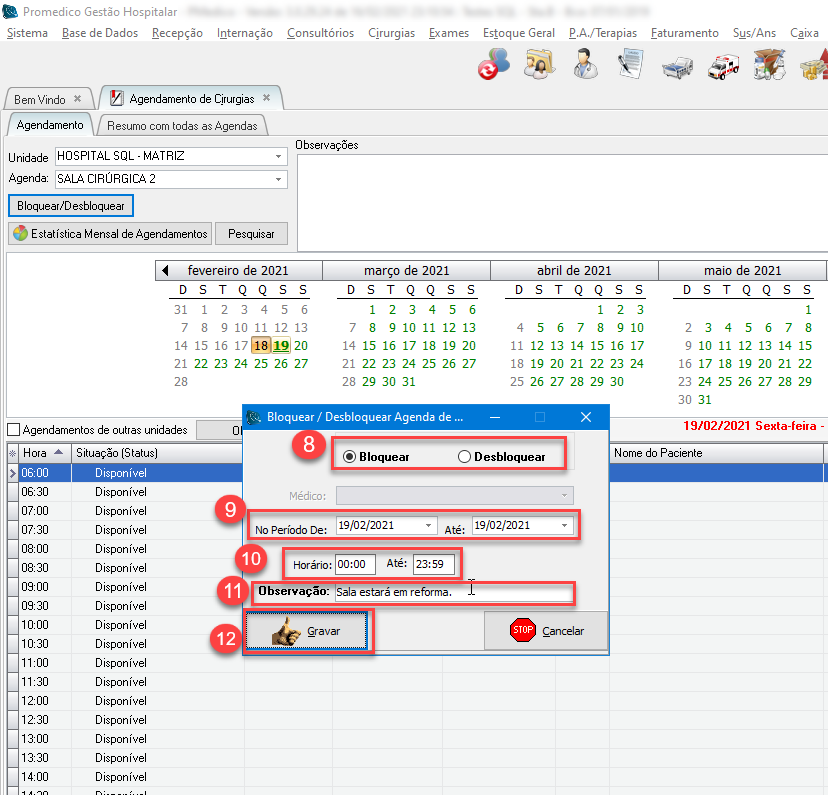Click the Cancelar button in dialog

pyautogui.click(x=546, y=631)
